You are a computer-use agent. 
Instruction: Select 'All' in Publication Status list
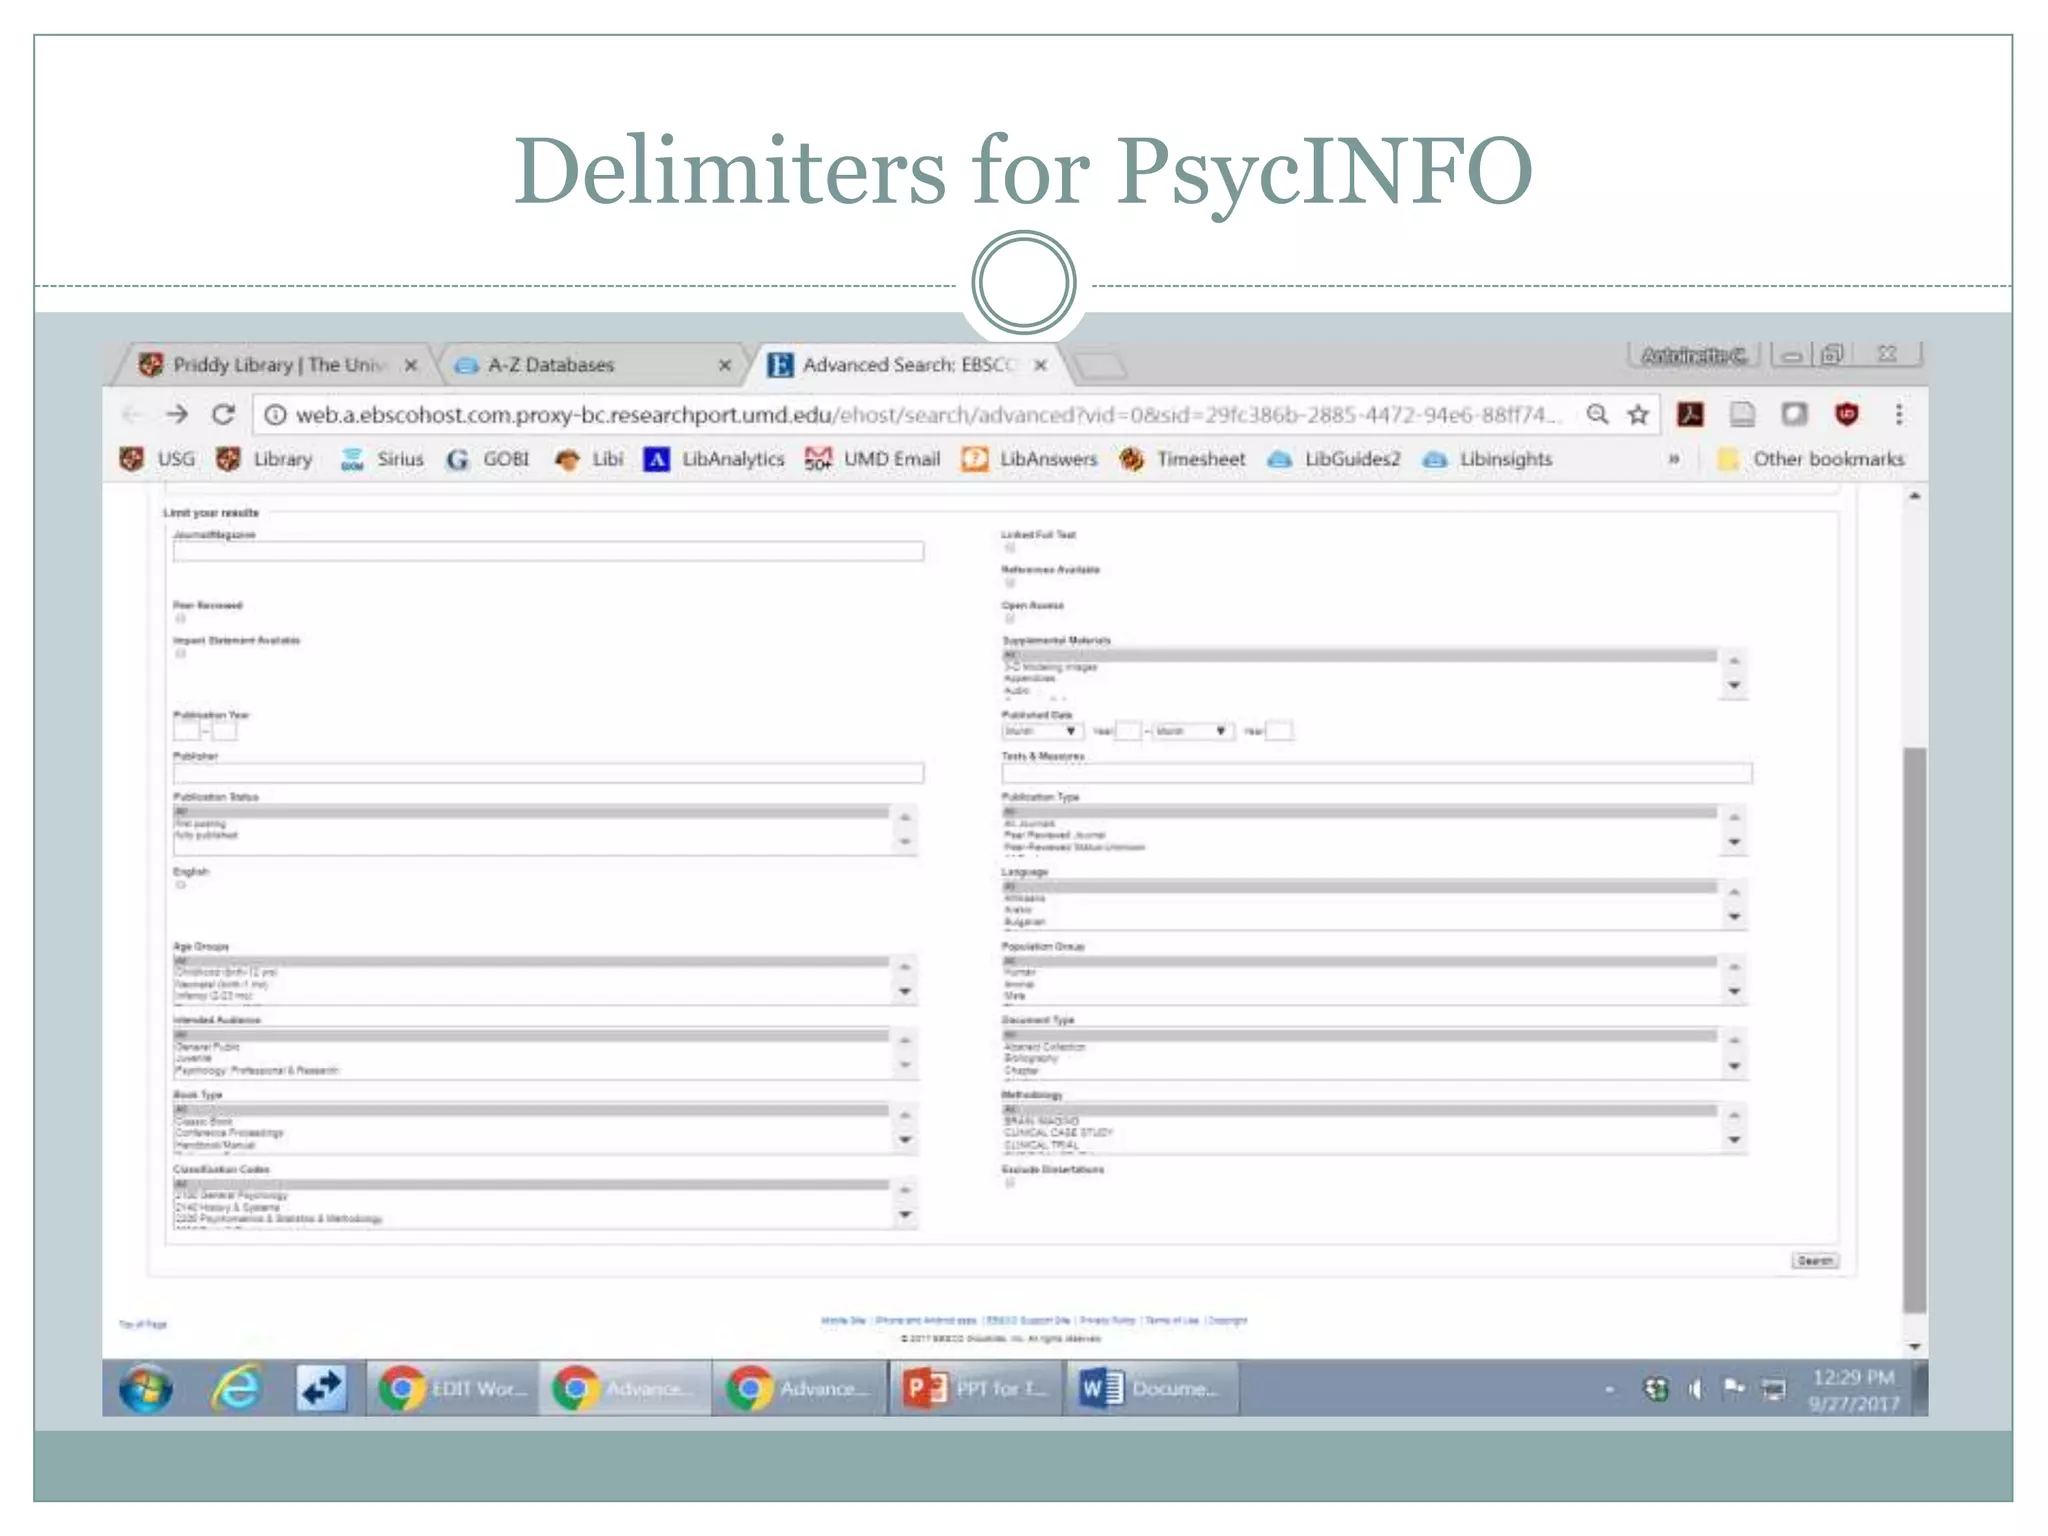point(532,811)
